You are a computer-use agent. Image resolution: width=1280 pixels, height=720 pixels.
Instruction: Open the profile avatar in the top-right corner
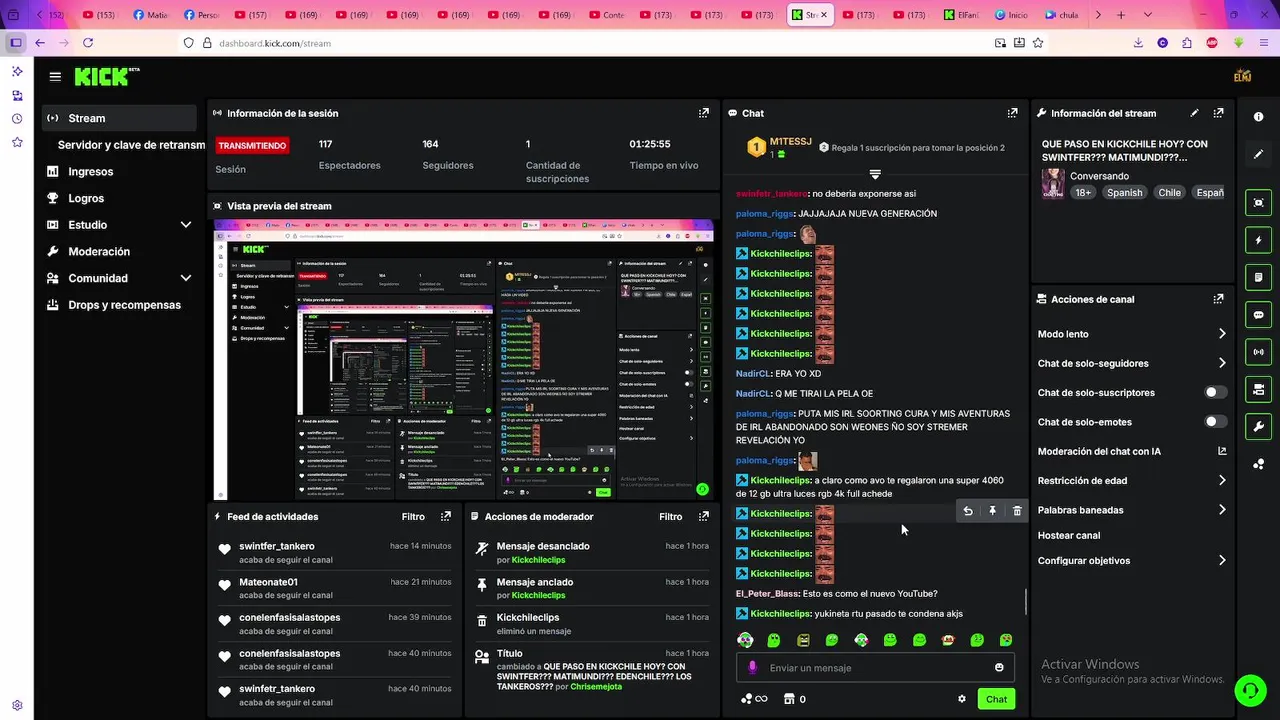coord(1243,76)
